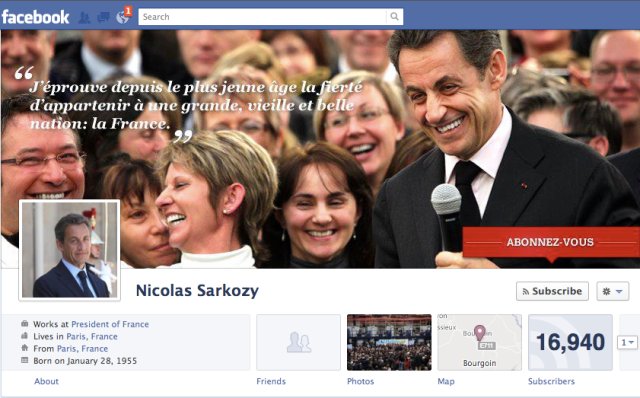Click the President of France link
640x398 pixels.
[110, 324]
